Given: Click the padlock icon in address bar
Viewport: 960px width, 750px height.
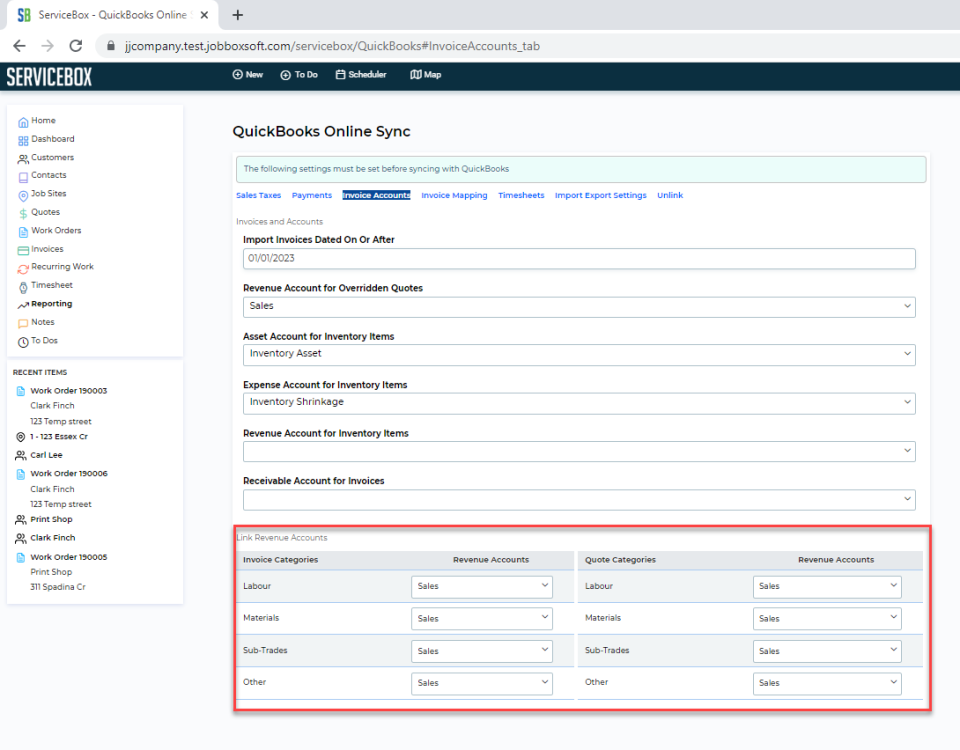Looking at the screenshot, I should tap(111, 46).
